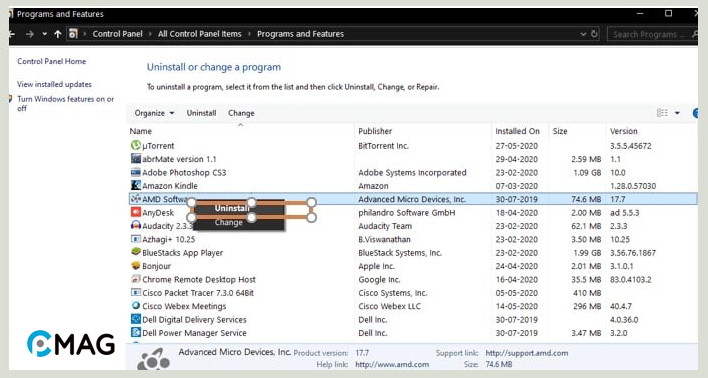Select the Google Inc. publisher cell
Viewport: 708px width, 378px height.
pos(379,280)
